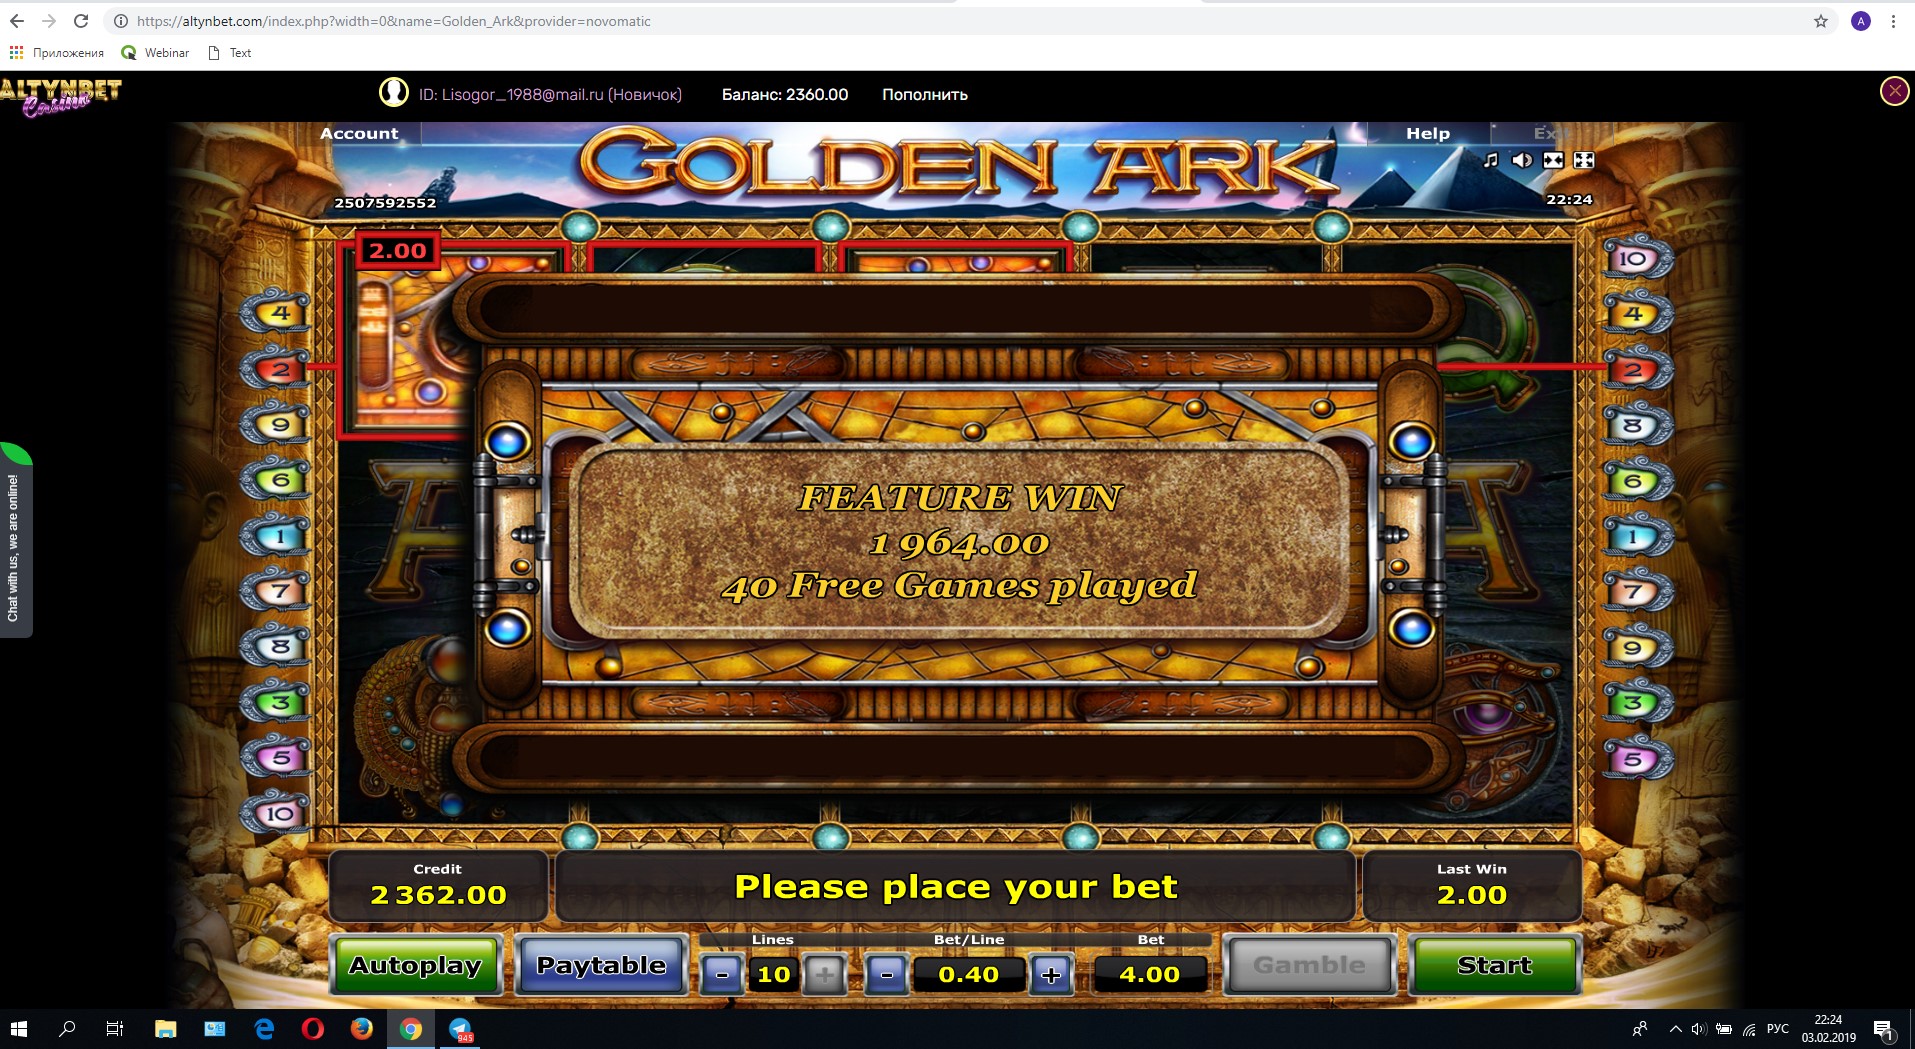Image resolution: width=1915 pixels, height=1049 pixels.
Task: Launch Opera from the taskbar
Action: point(313,1028)
